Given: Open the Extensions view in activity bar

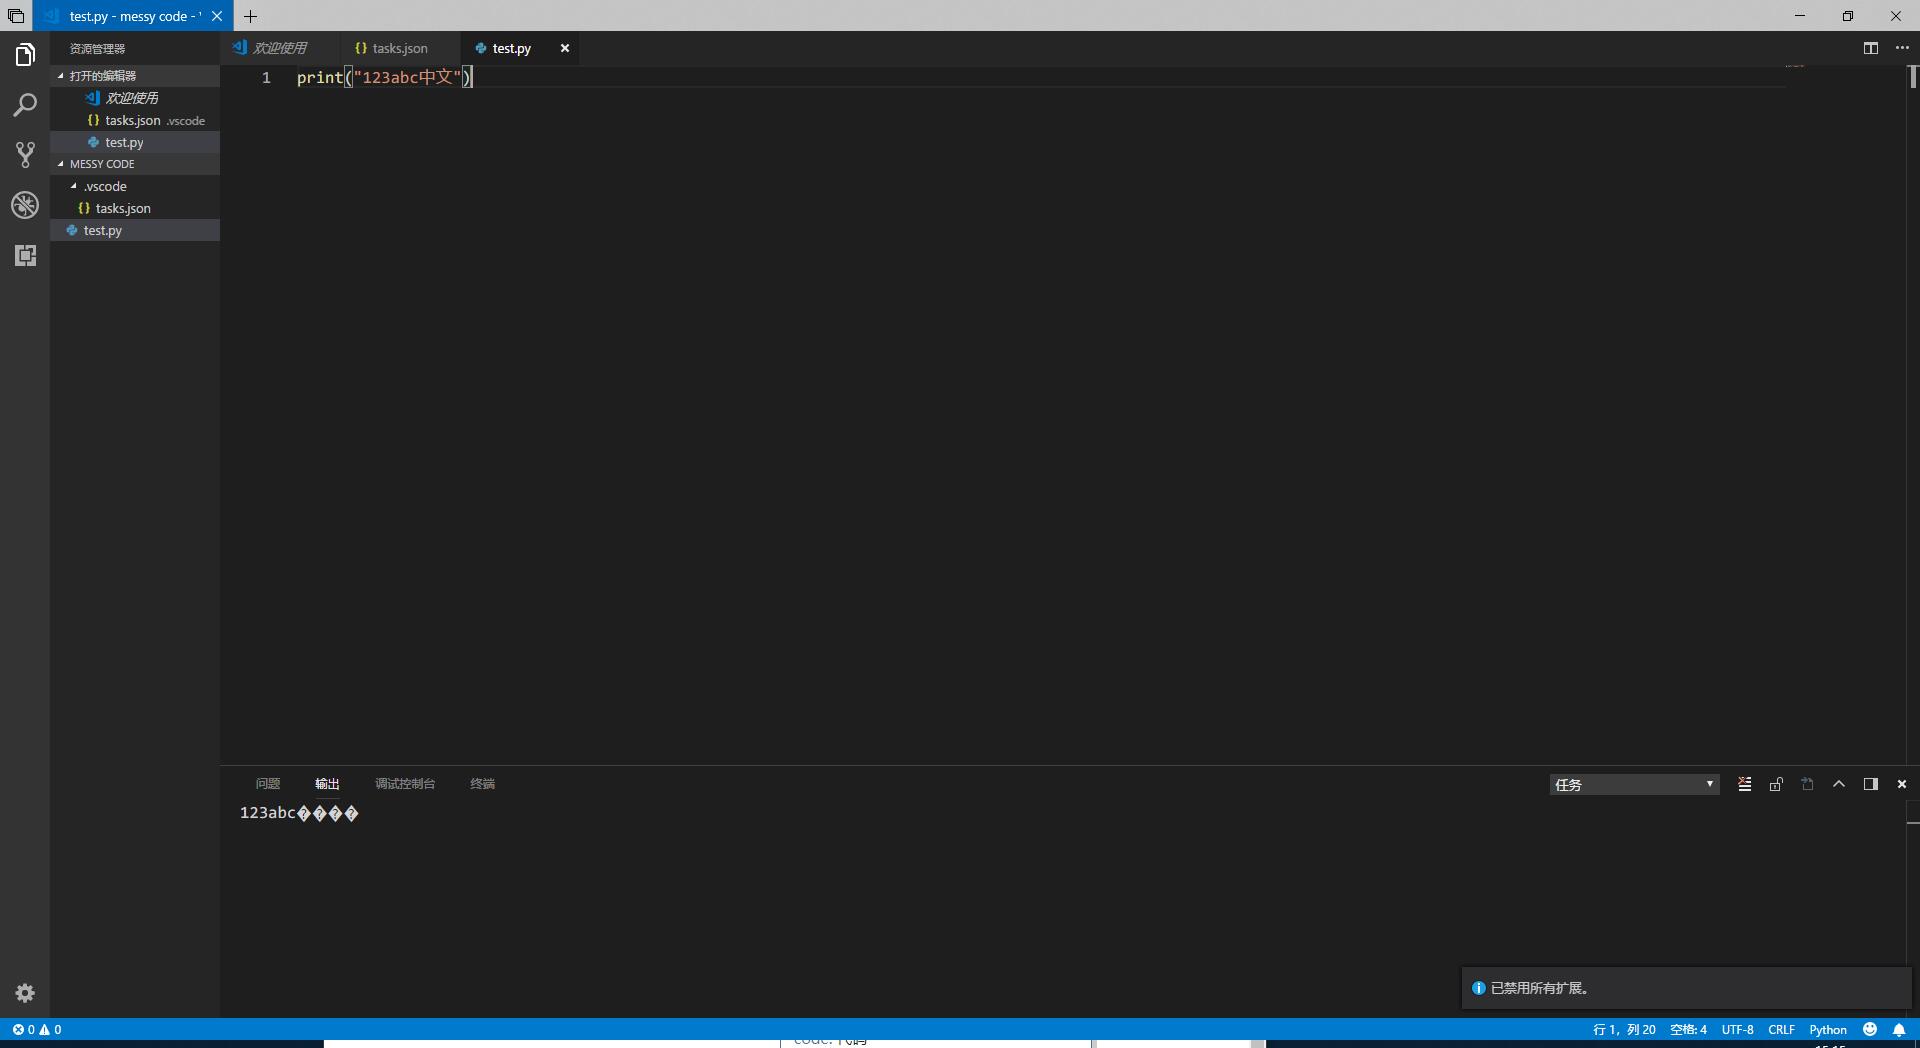Looking at the screenshot, I should [x=25, y=255].
